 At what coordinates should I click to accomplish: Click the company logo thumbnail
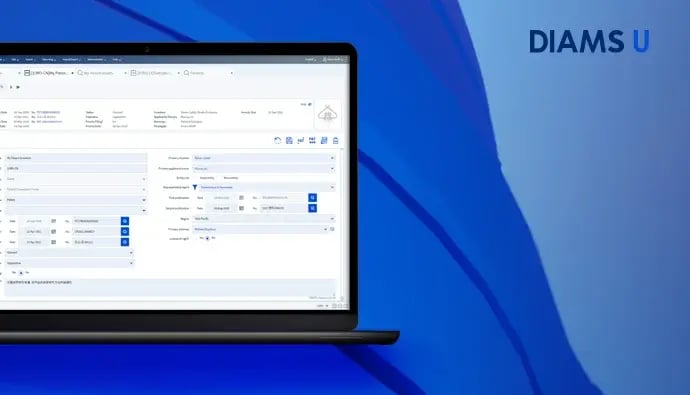[x=328, y=115]
